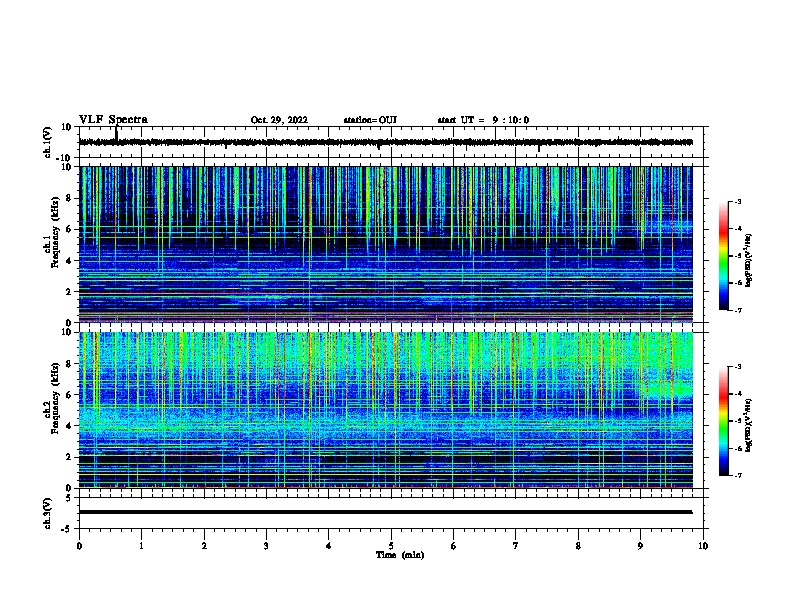Click the log(PSD) label beside the ch.2 color bar

tap(749, 425)
